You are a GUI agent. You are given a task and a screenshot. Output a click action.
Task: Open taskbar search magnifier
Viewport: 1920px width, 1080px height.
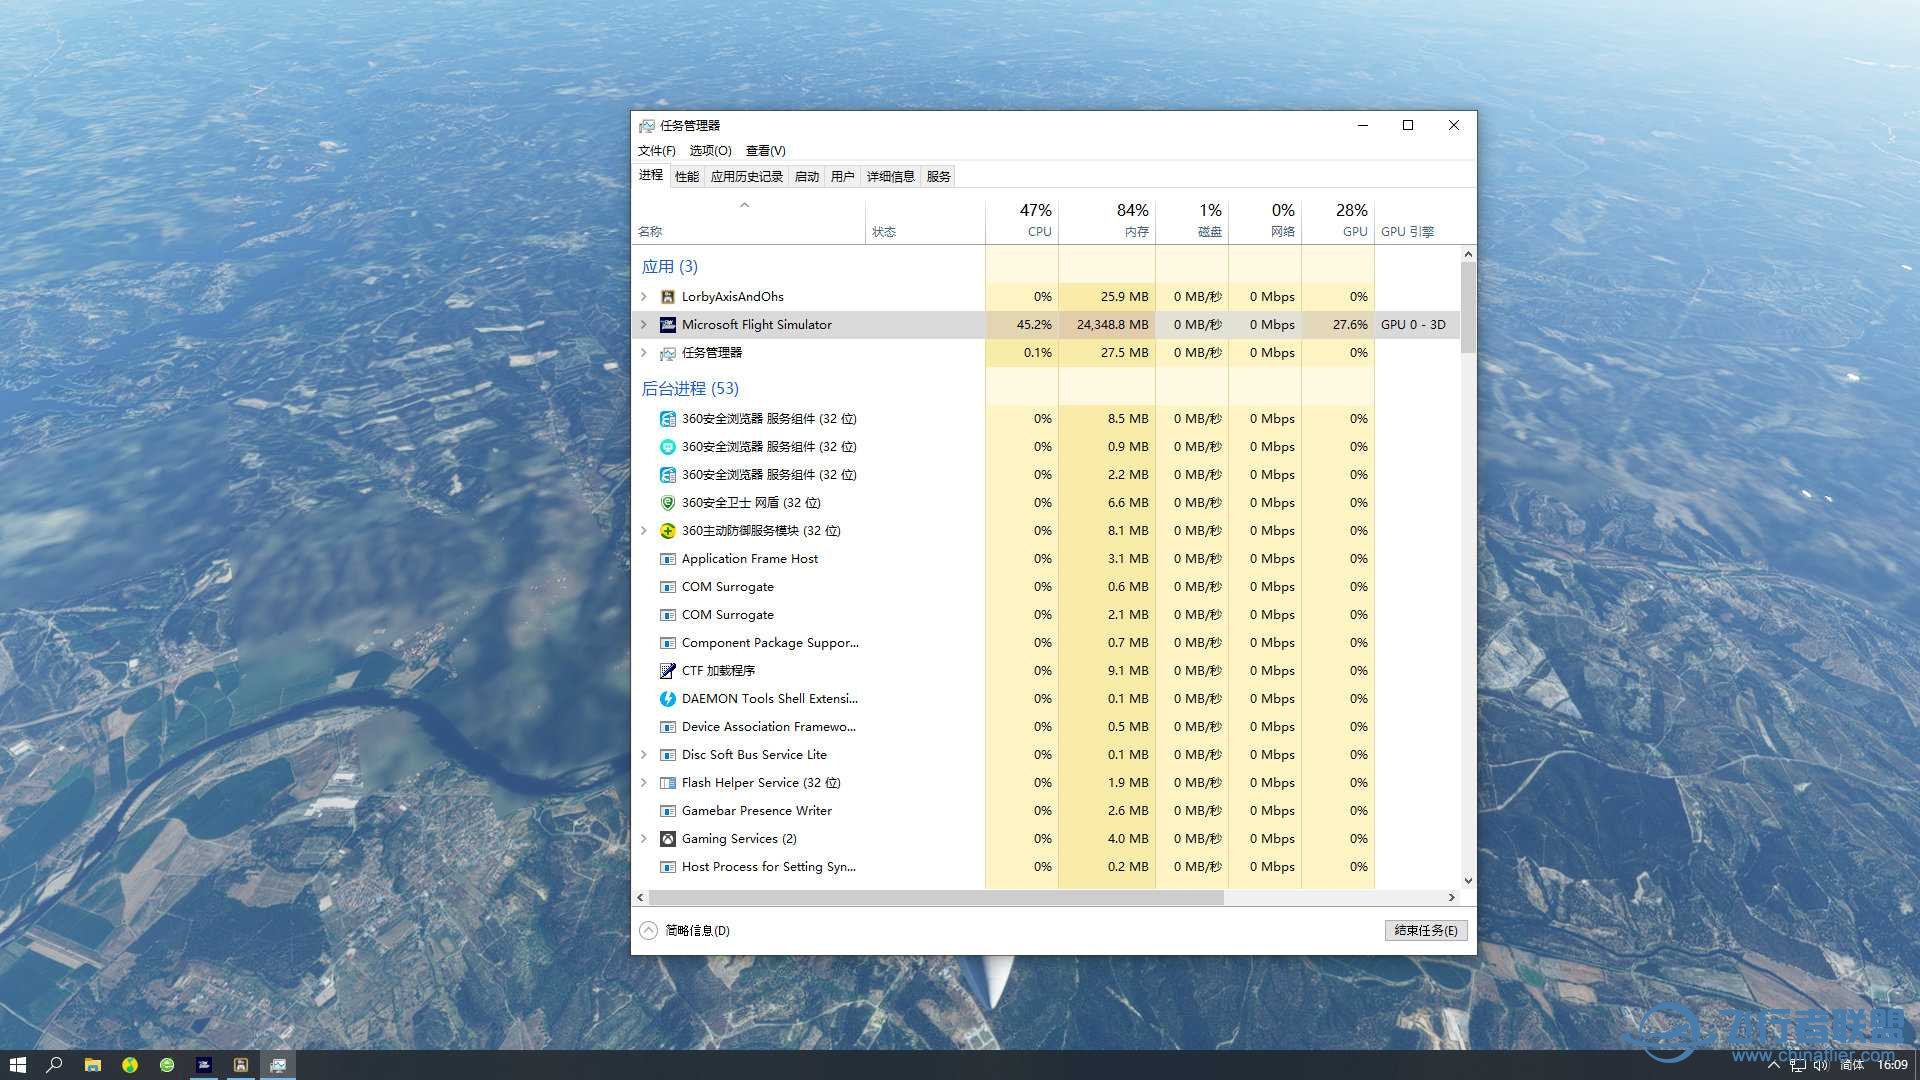pyautogui.click(x=55, y=1065)
